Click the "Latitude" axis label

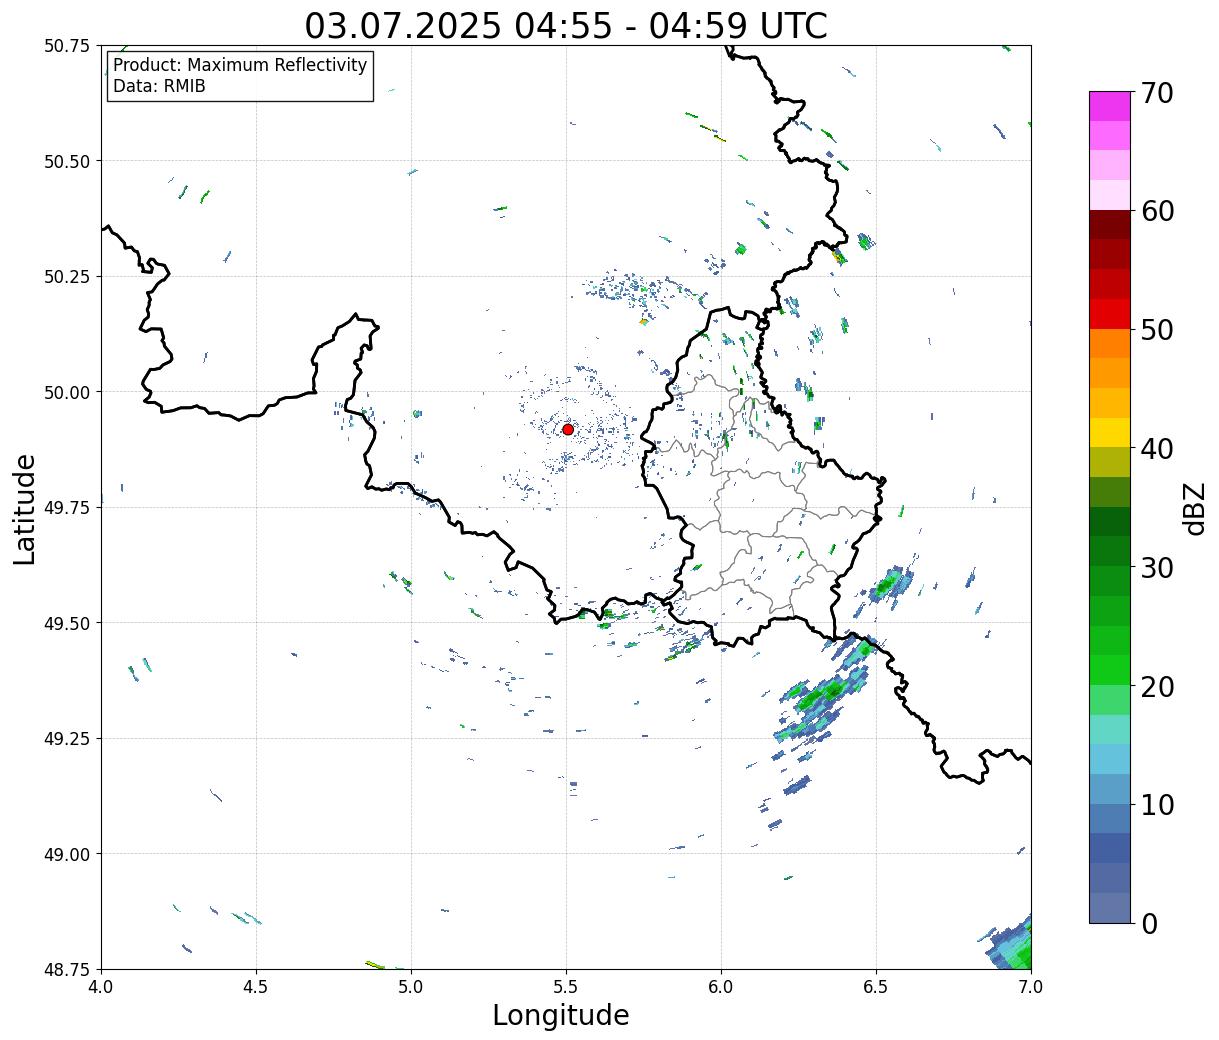pos(25,509)
